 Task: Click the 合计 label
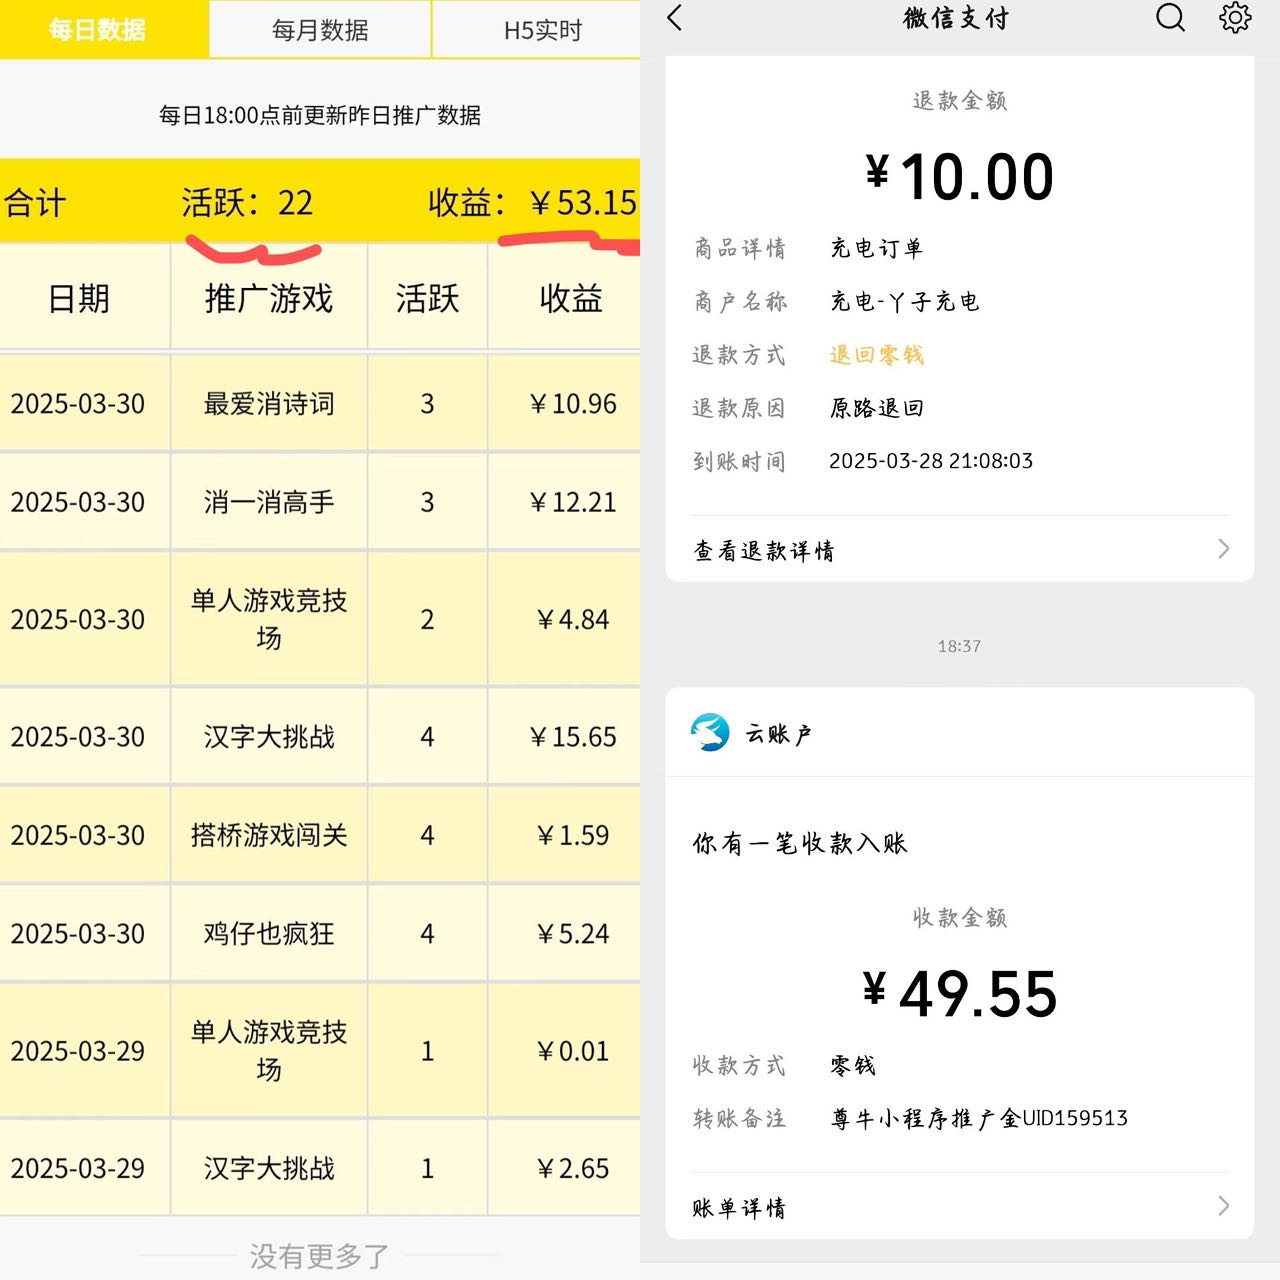[35, 203]
